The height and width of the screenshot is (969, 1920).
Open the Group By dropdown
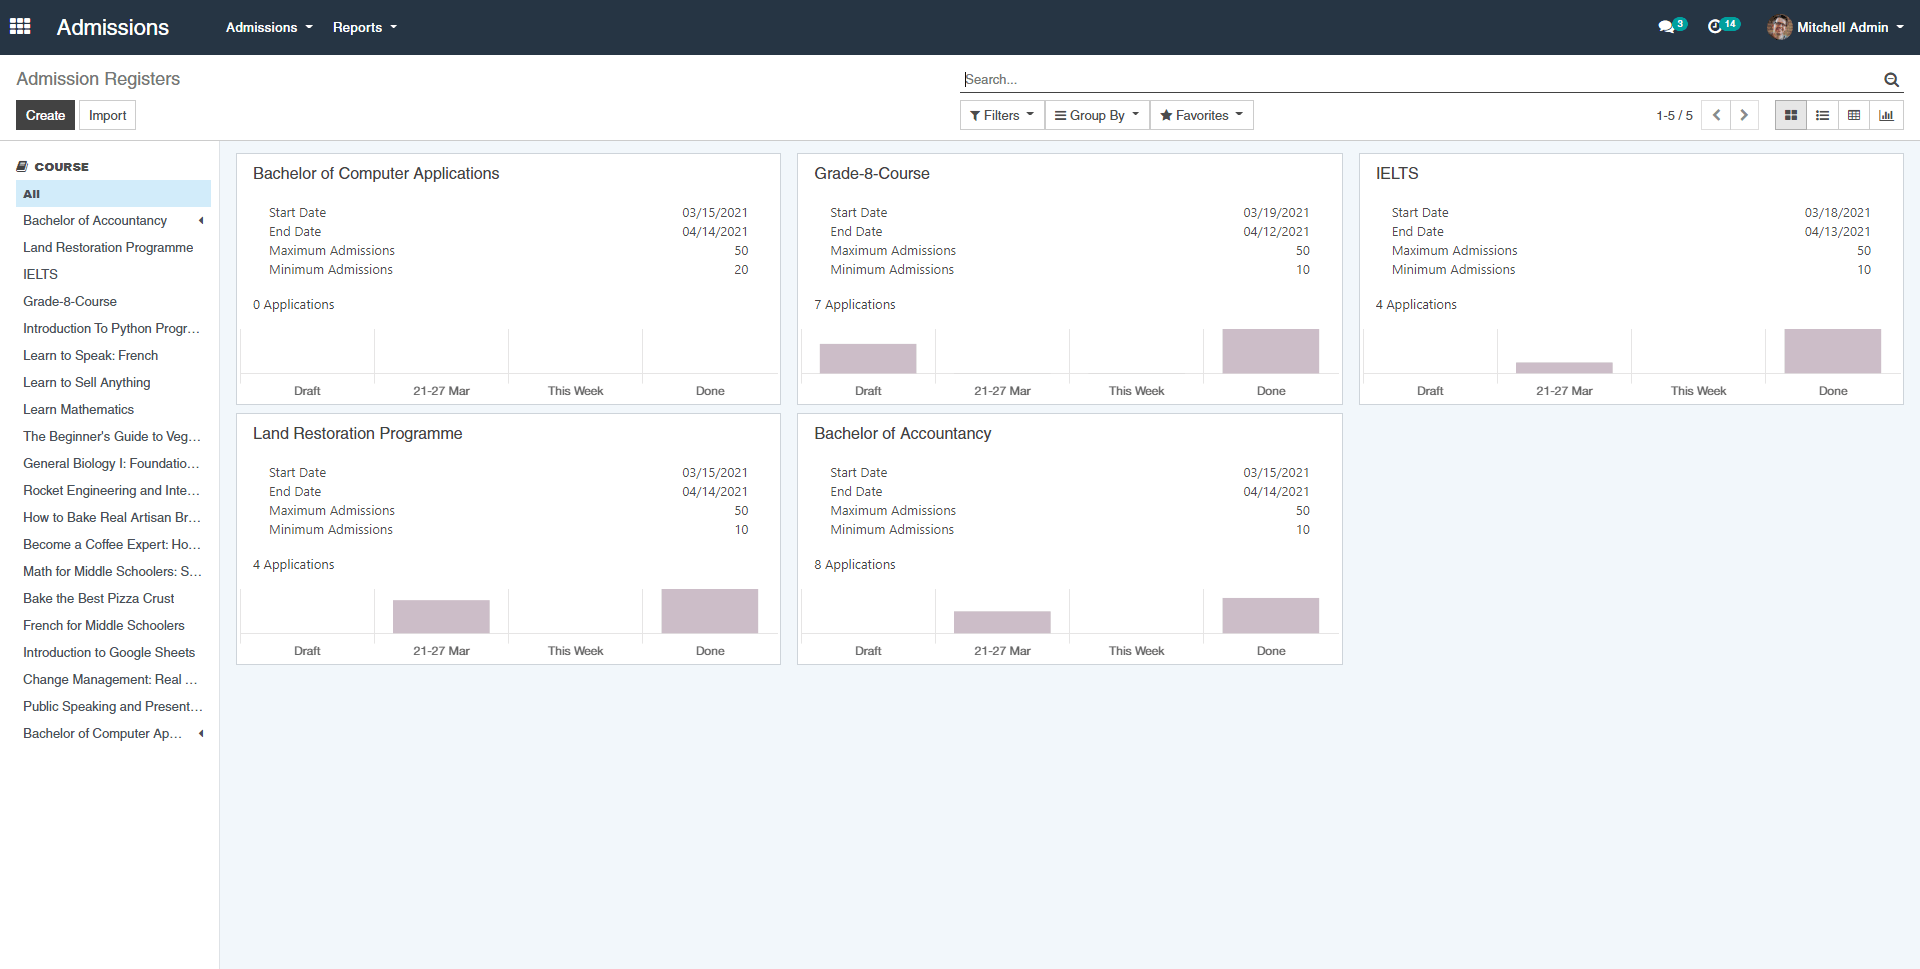coord(1096,115)
